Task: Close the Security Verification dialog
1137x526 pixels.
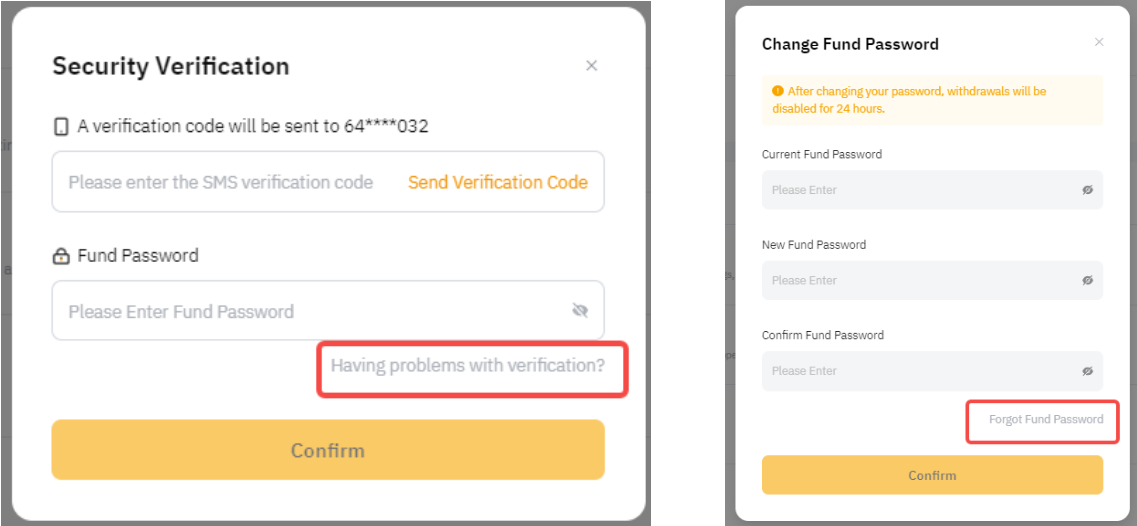Action: 591,66
